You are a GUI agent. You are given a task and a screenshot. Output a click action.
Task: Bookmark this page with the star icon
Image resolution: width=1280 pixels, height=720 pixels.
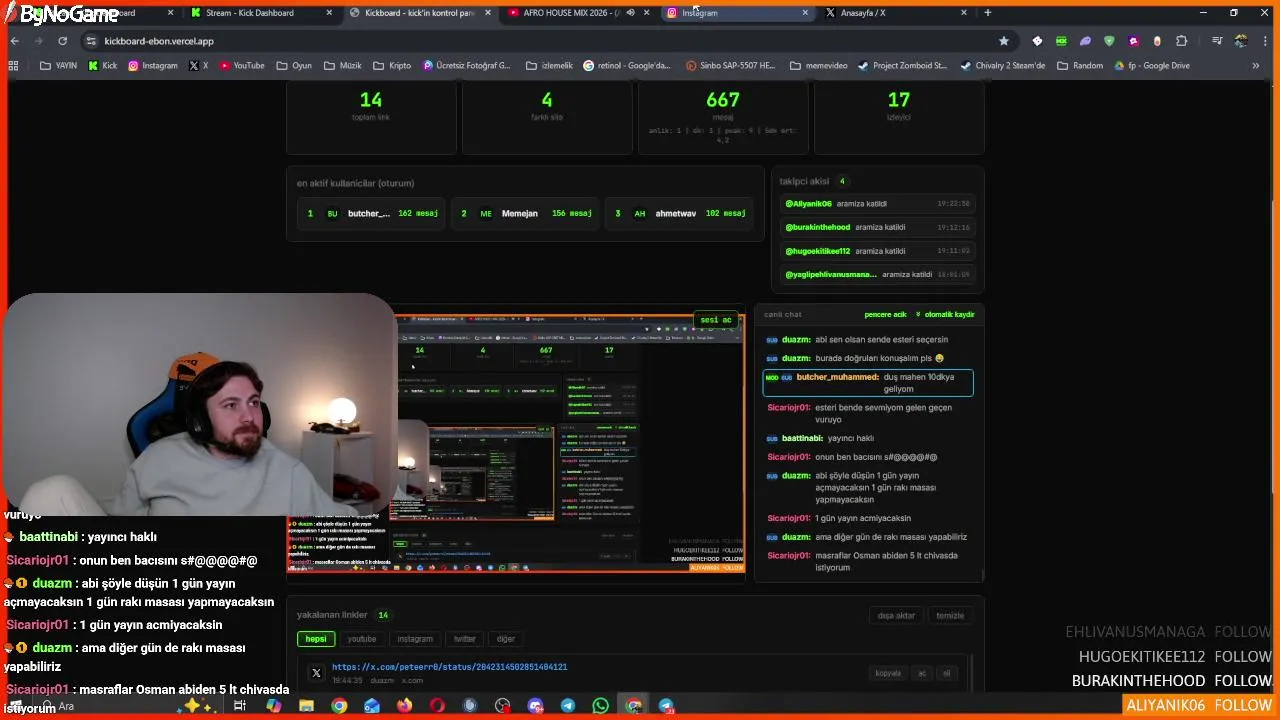point(1004,41)
